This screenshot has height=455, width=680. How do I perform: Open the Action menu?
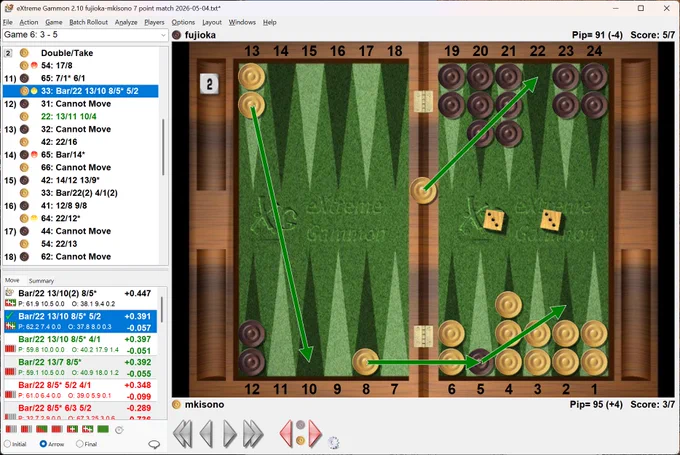click(29, 22)
